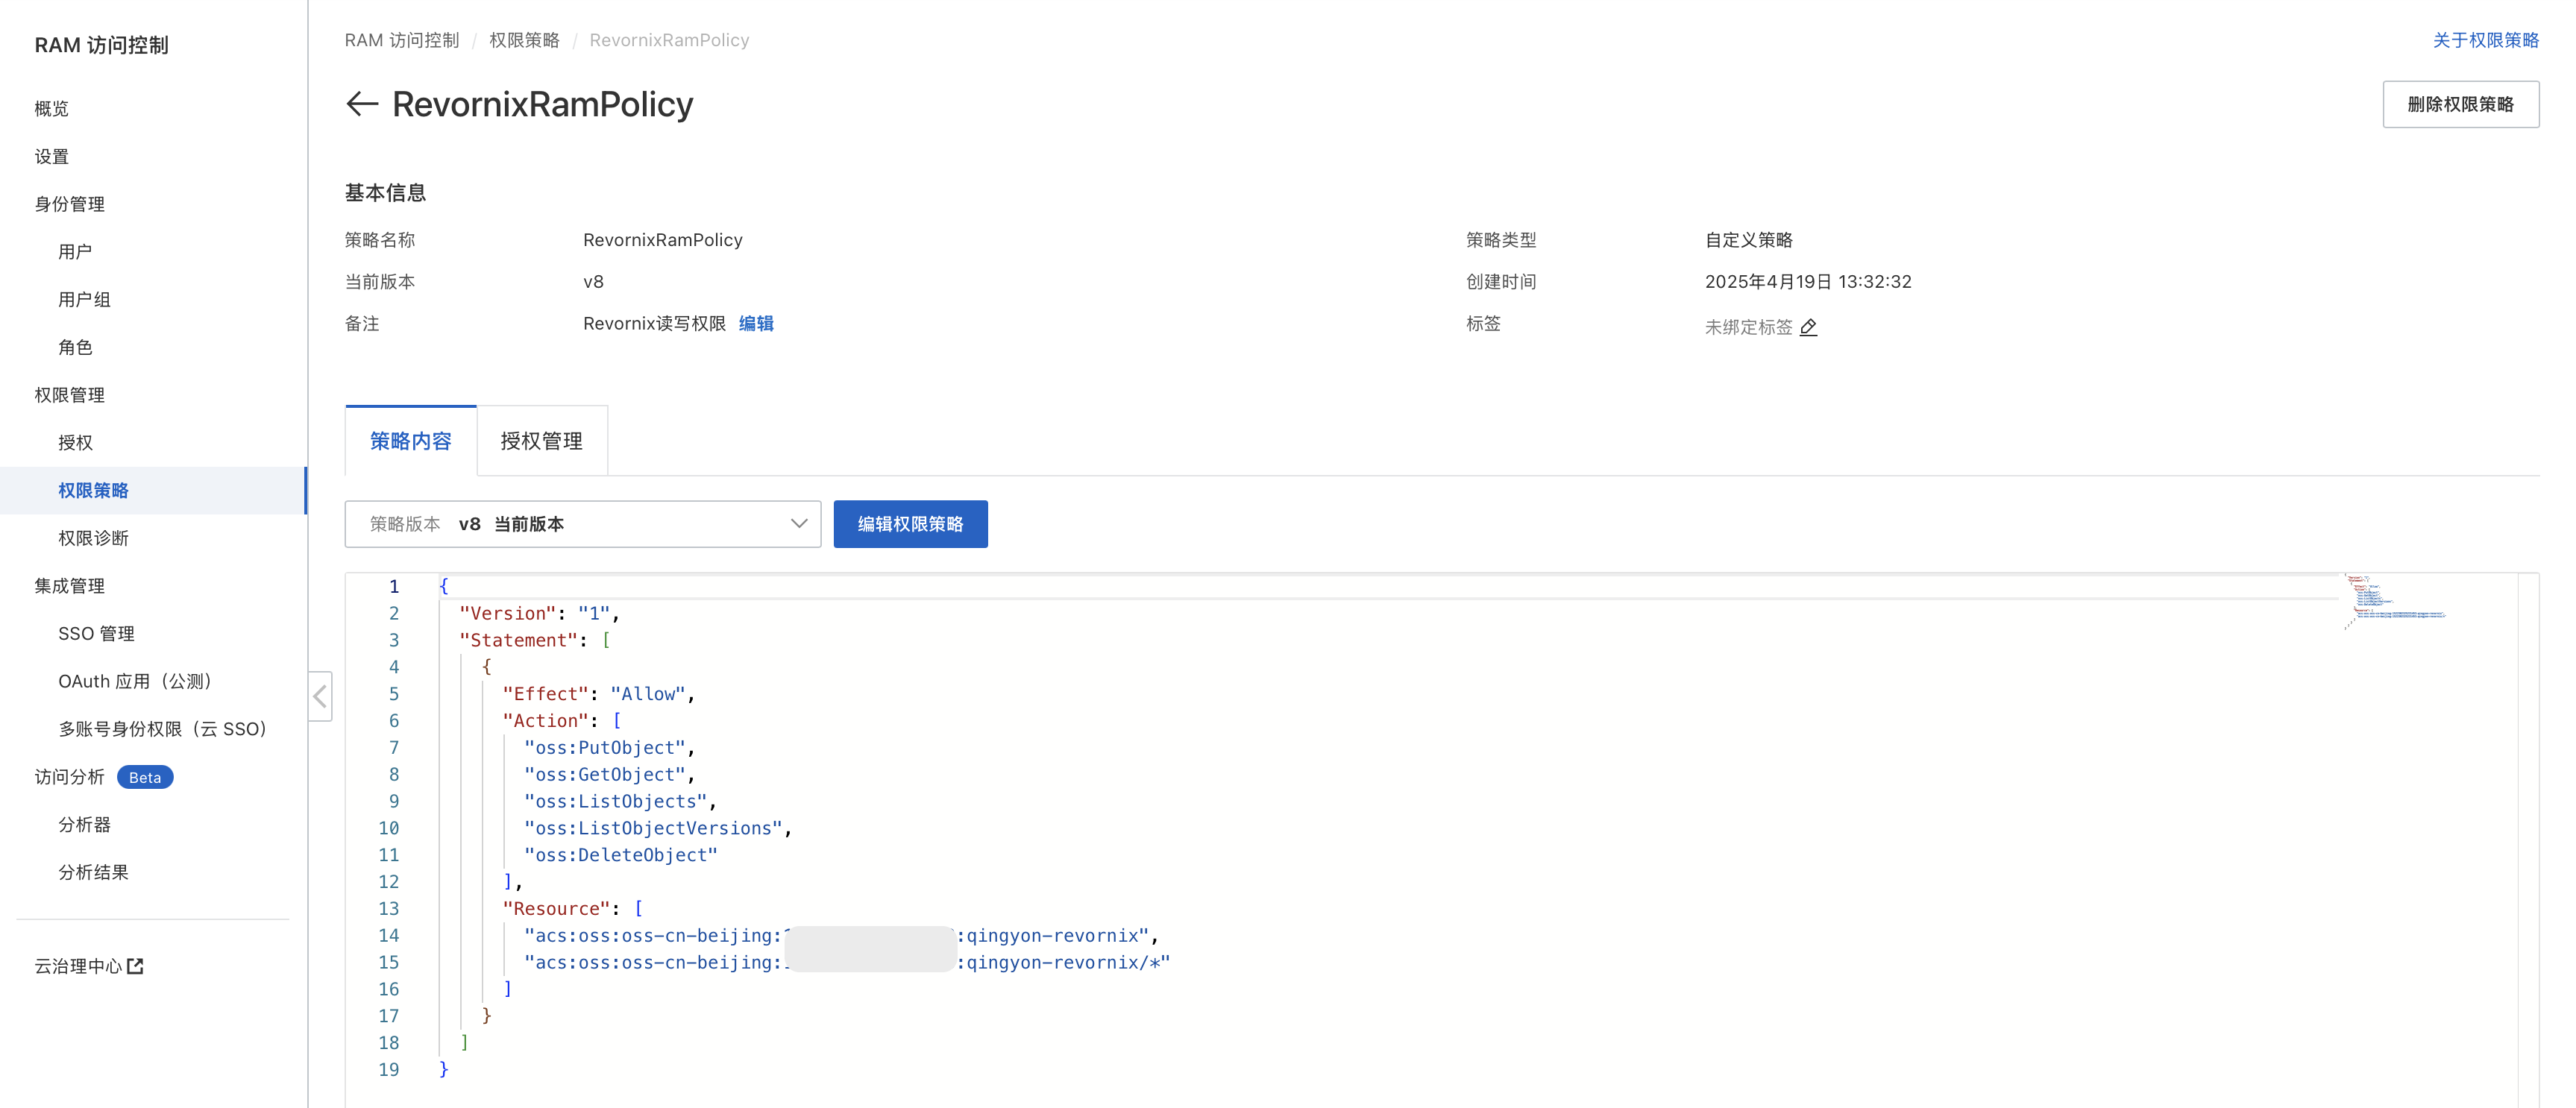This screenshot has width=2576, height=1108.
Task: Click the dropdown arrow in the version selector
Action: click(x=798, y=524)
